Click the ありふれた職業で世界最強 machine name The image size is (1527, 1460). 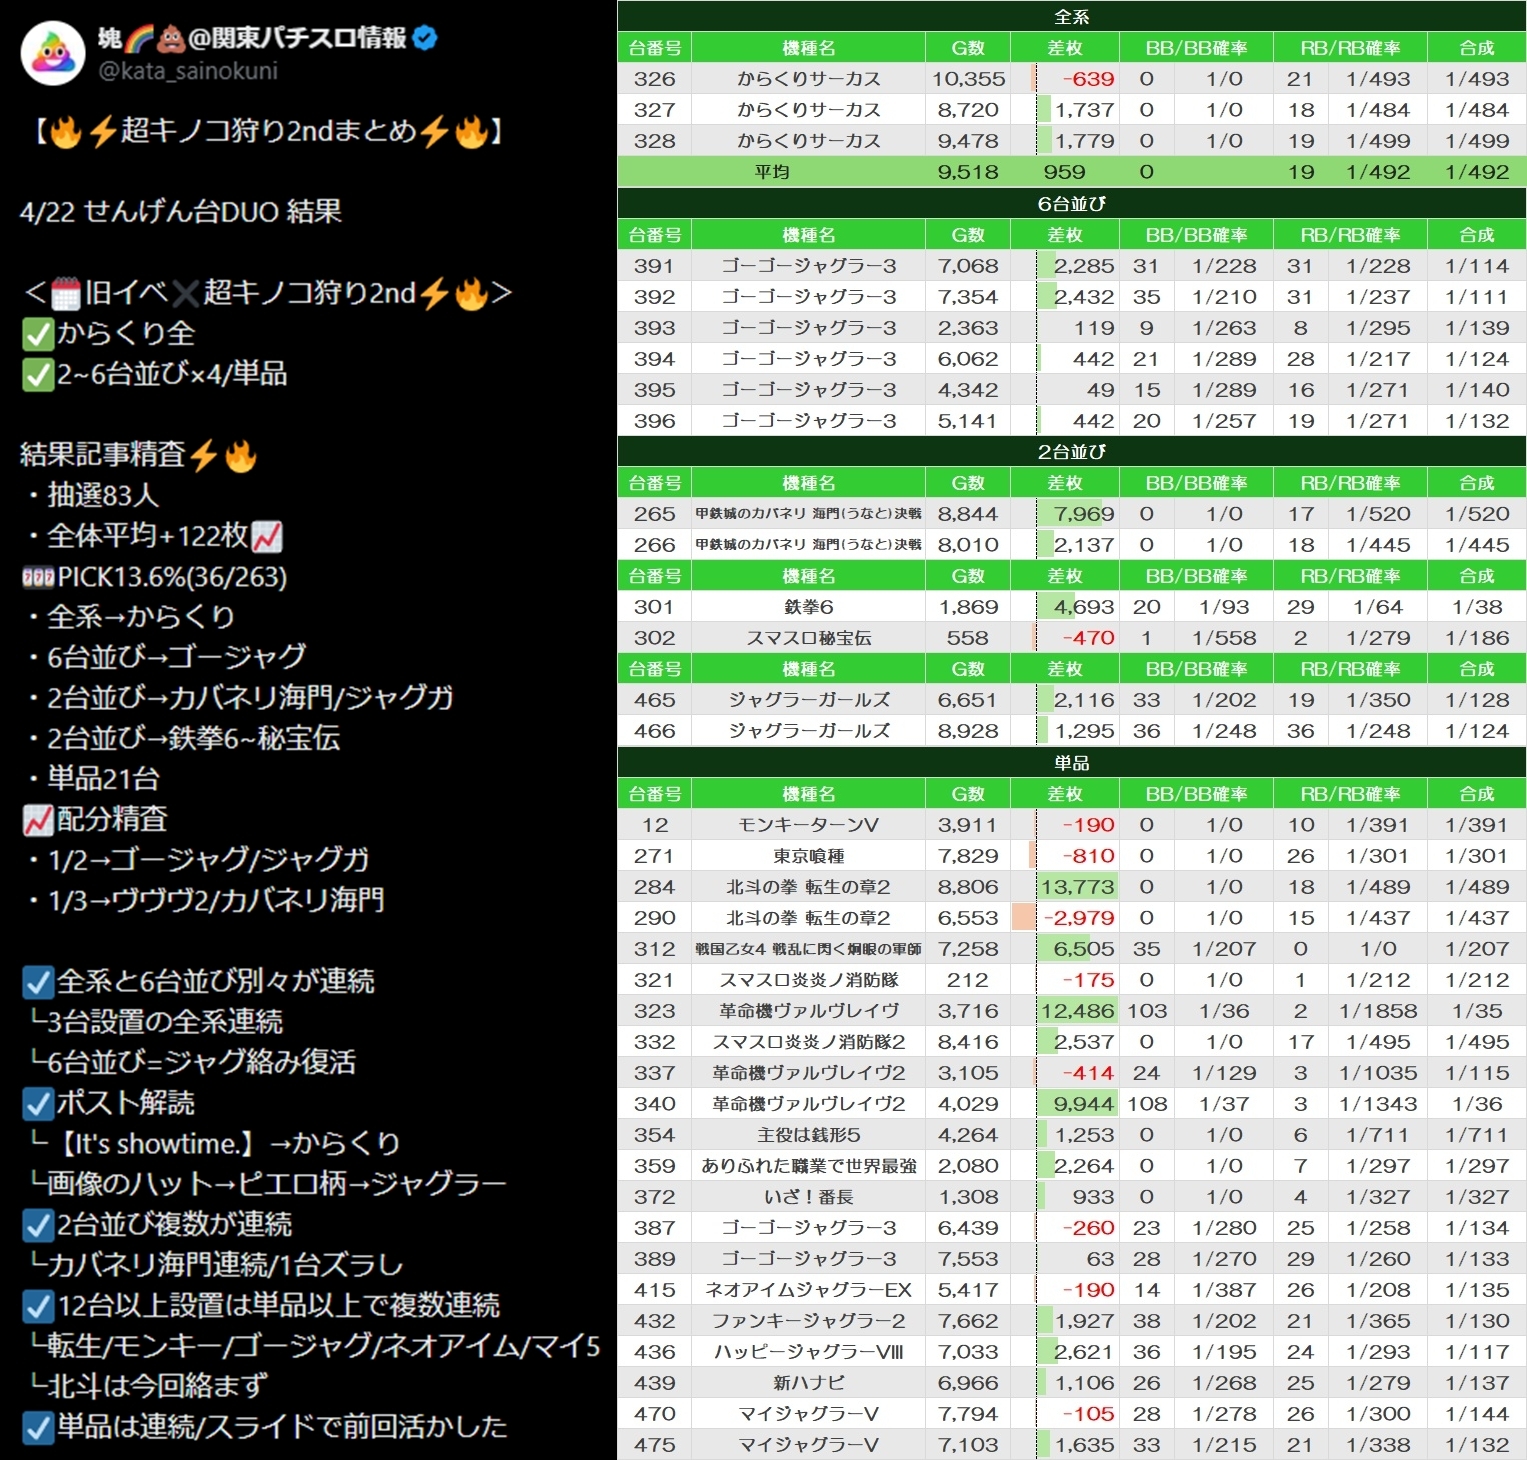[809, 1166]
